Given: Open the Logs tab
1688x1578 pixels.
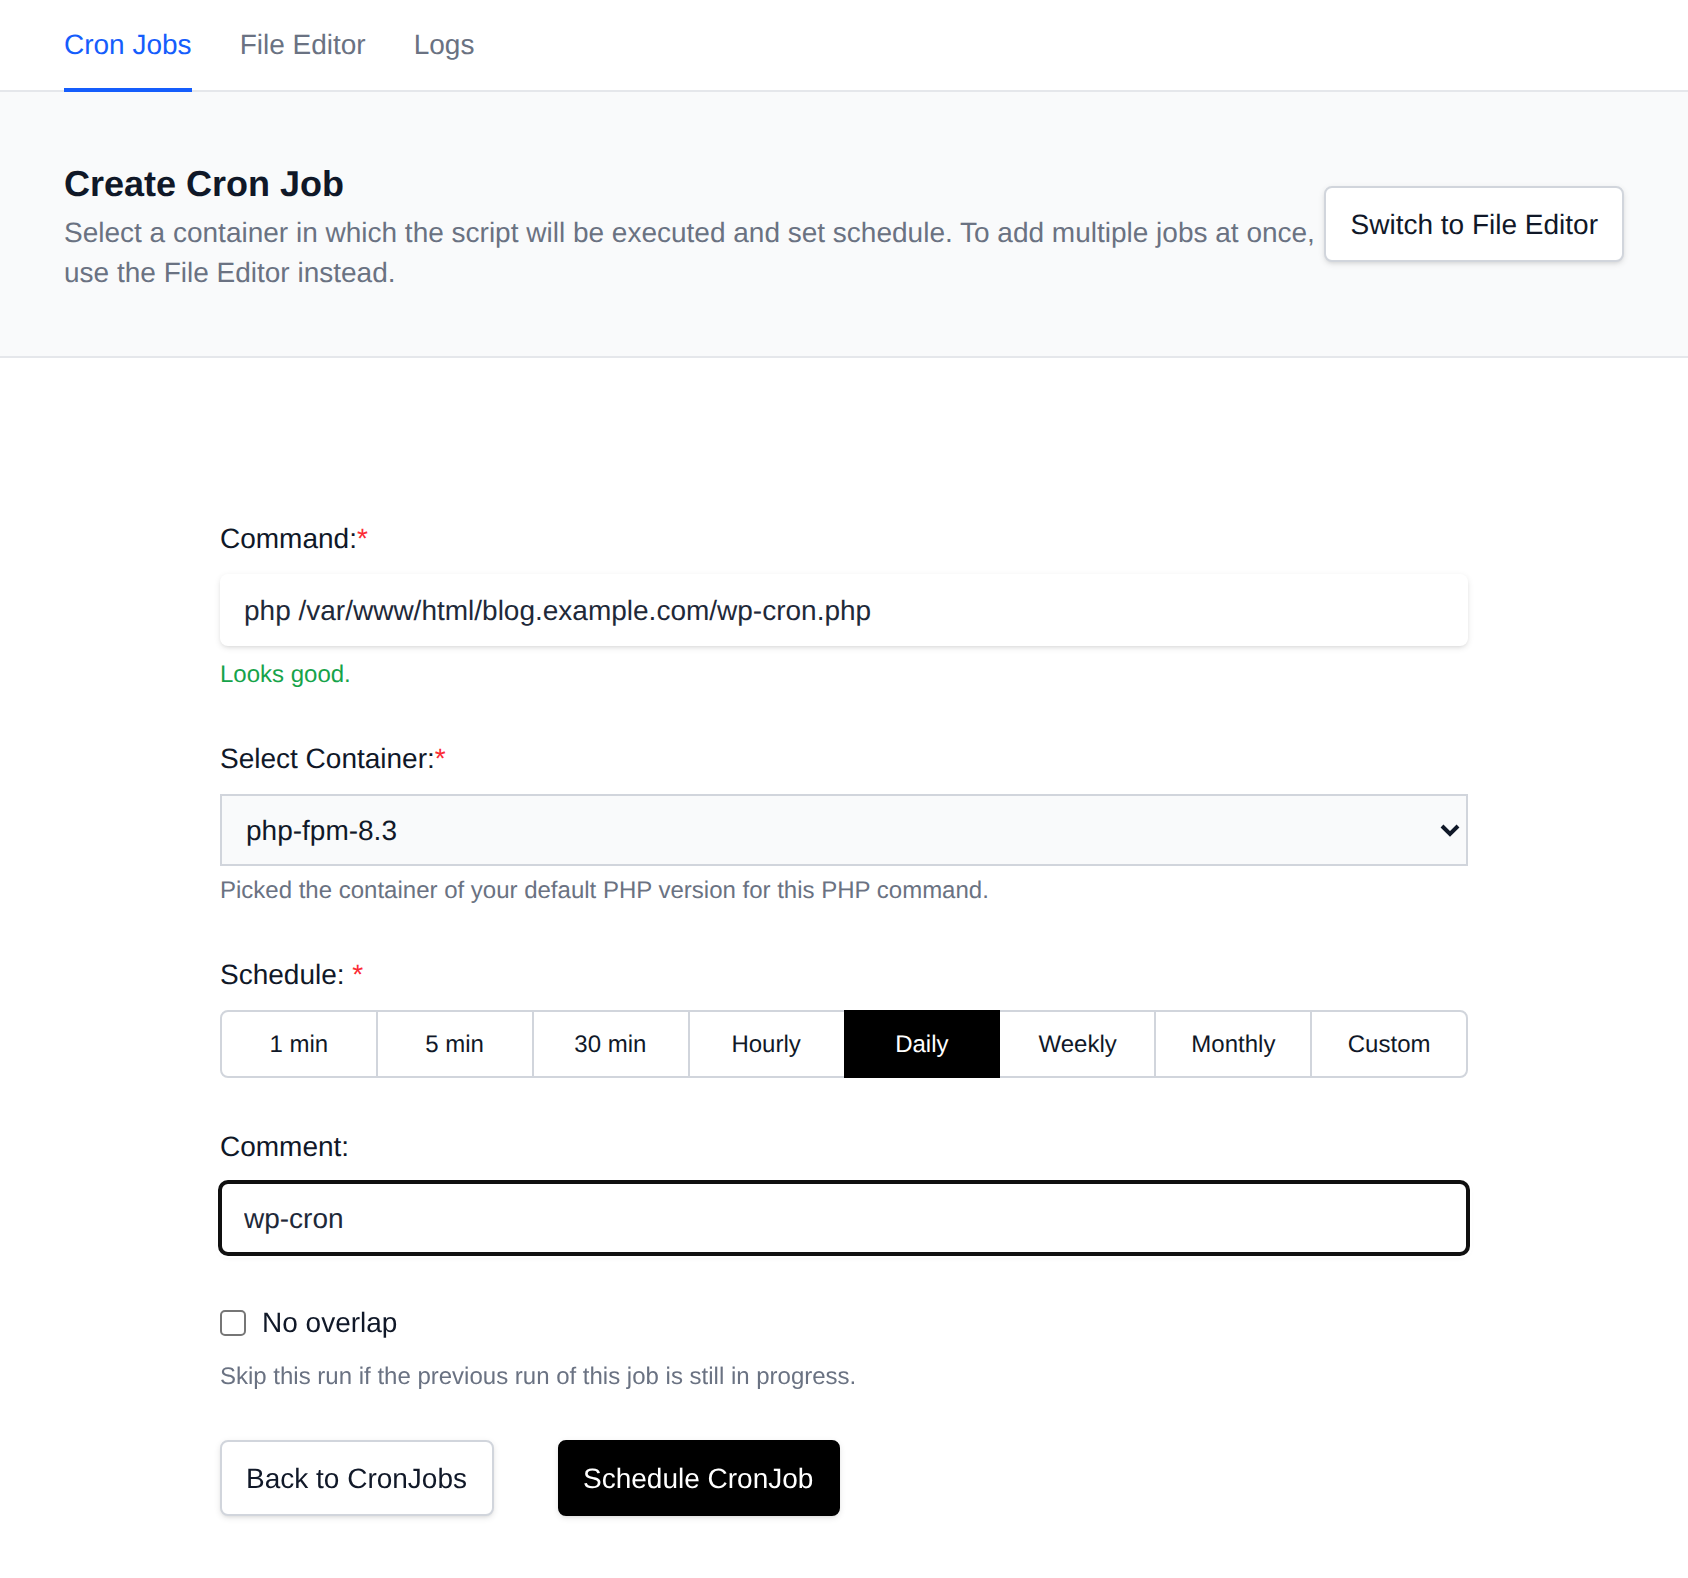Looking at the screenshot, I should pos(444,45).
